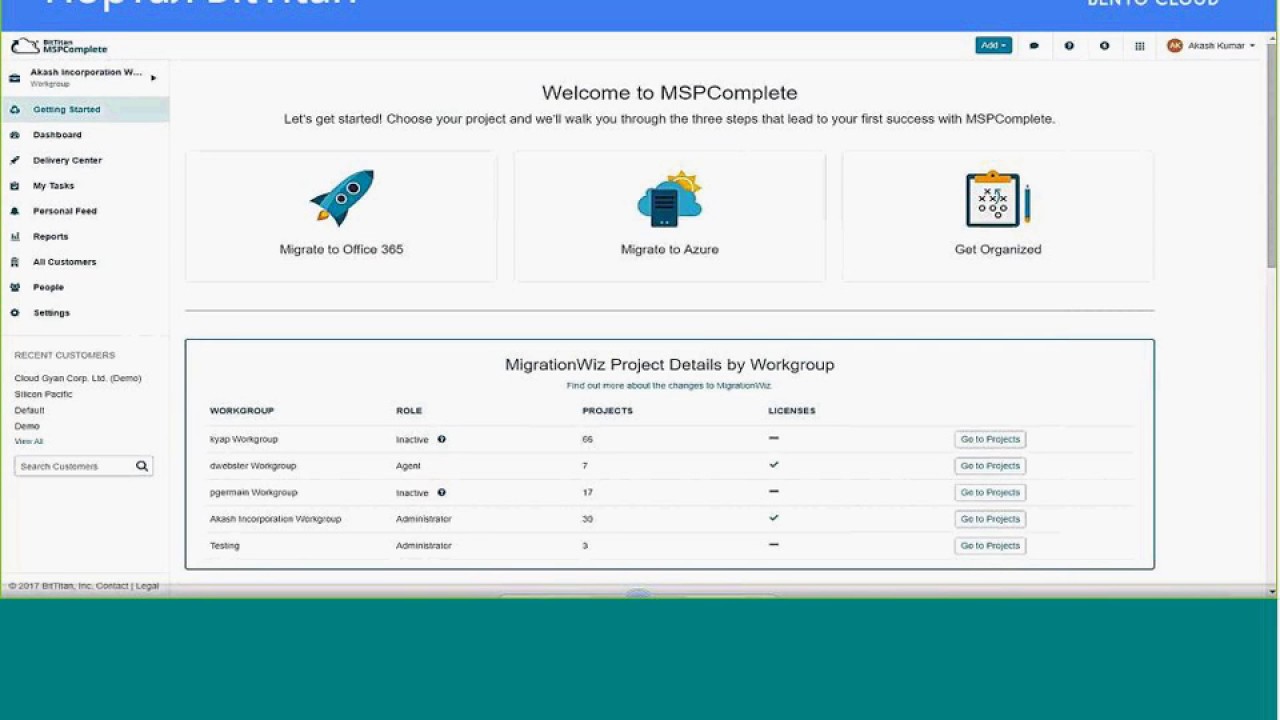
Task: Click the Dashboard gauge icon
Action: tap(14, 135)
